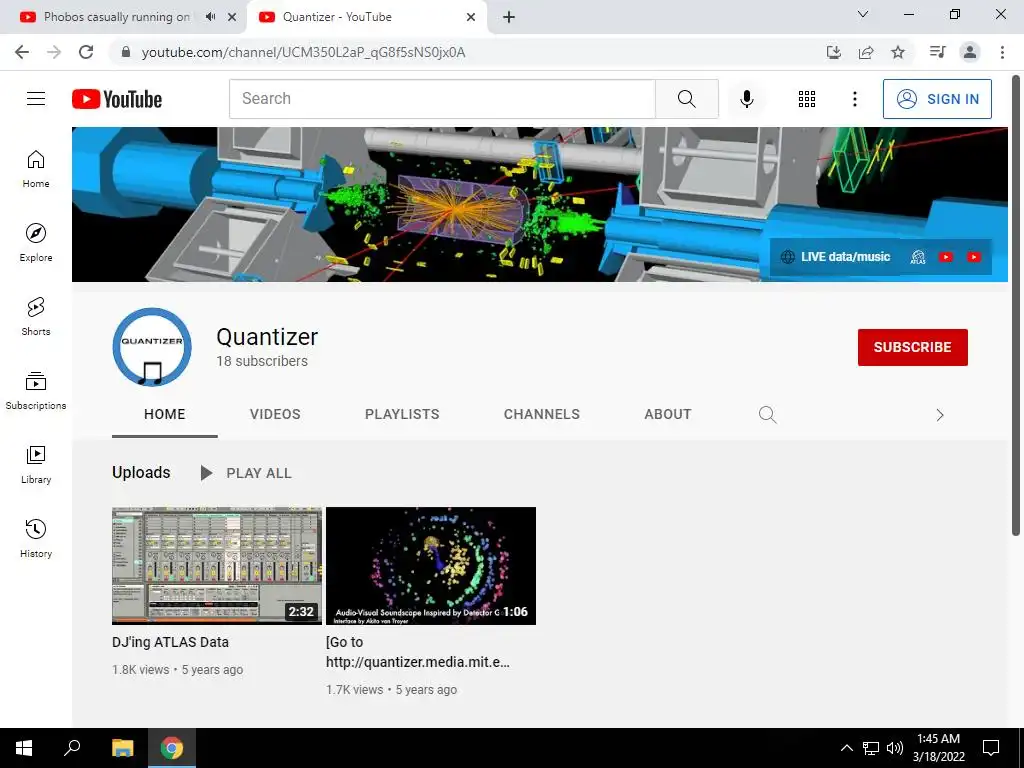
Task: Mute the Phobos tab via speaker icon
Action: tap(210, 17)
